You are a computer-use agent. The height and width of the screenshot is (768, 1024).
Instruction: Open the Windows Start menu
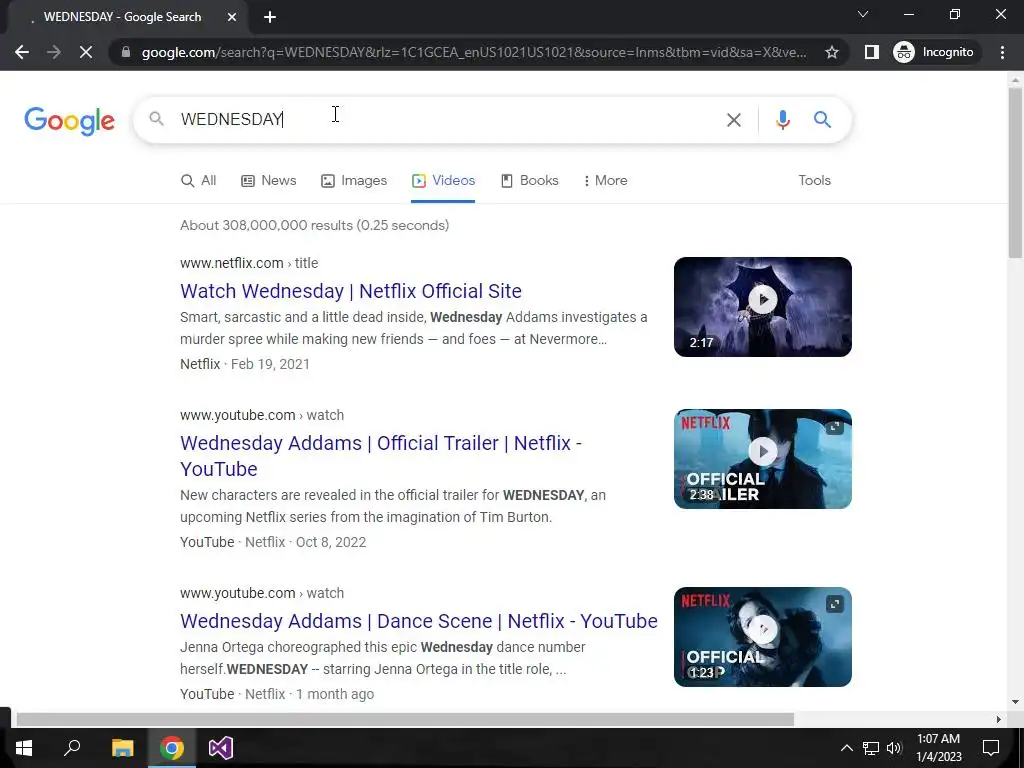point(24,748)
